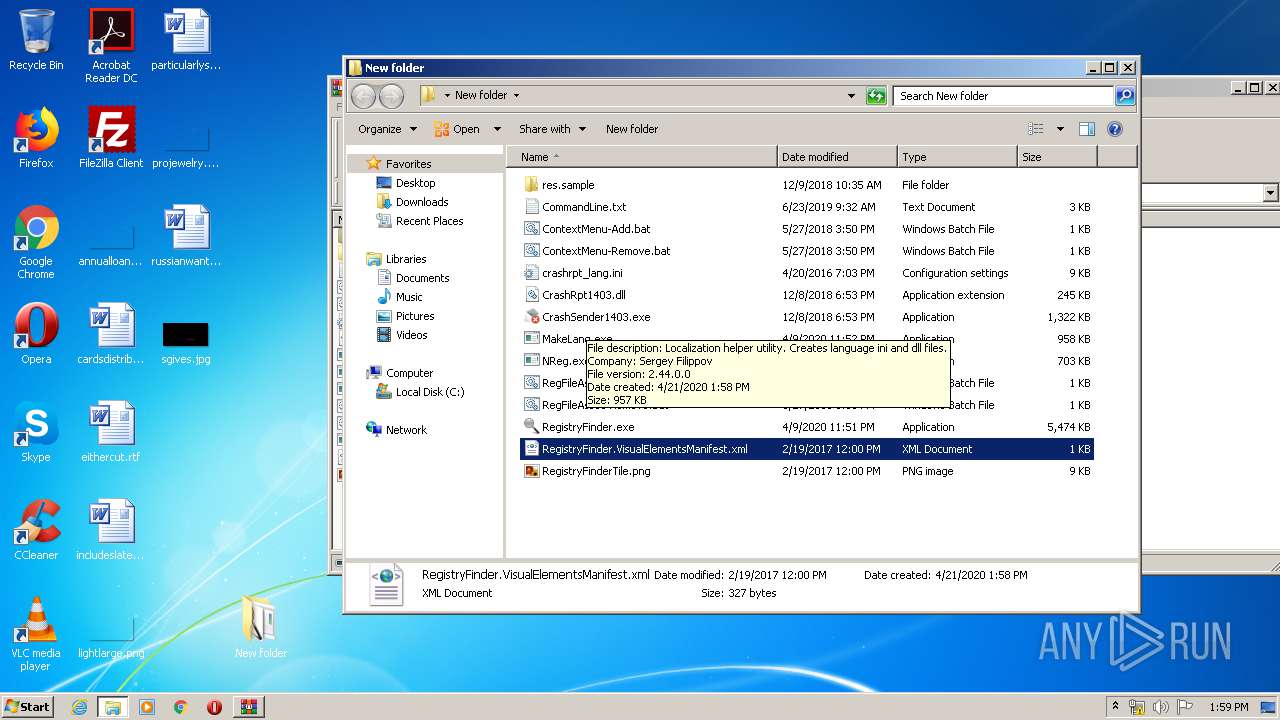Image resolution: width=1280 pixels, height=720 pixels.
Task: Open the Music library
Action: (409, 297)
